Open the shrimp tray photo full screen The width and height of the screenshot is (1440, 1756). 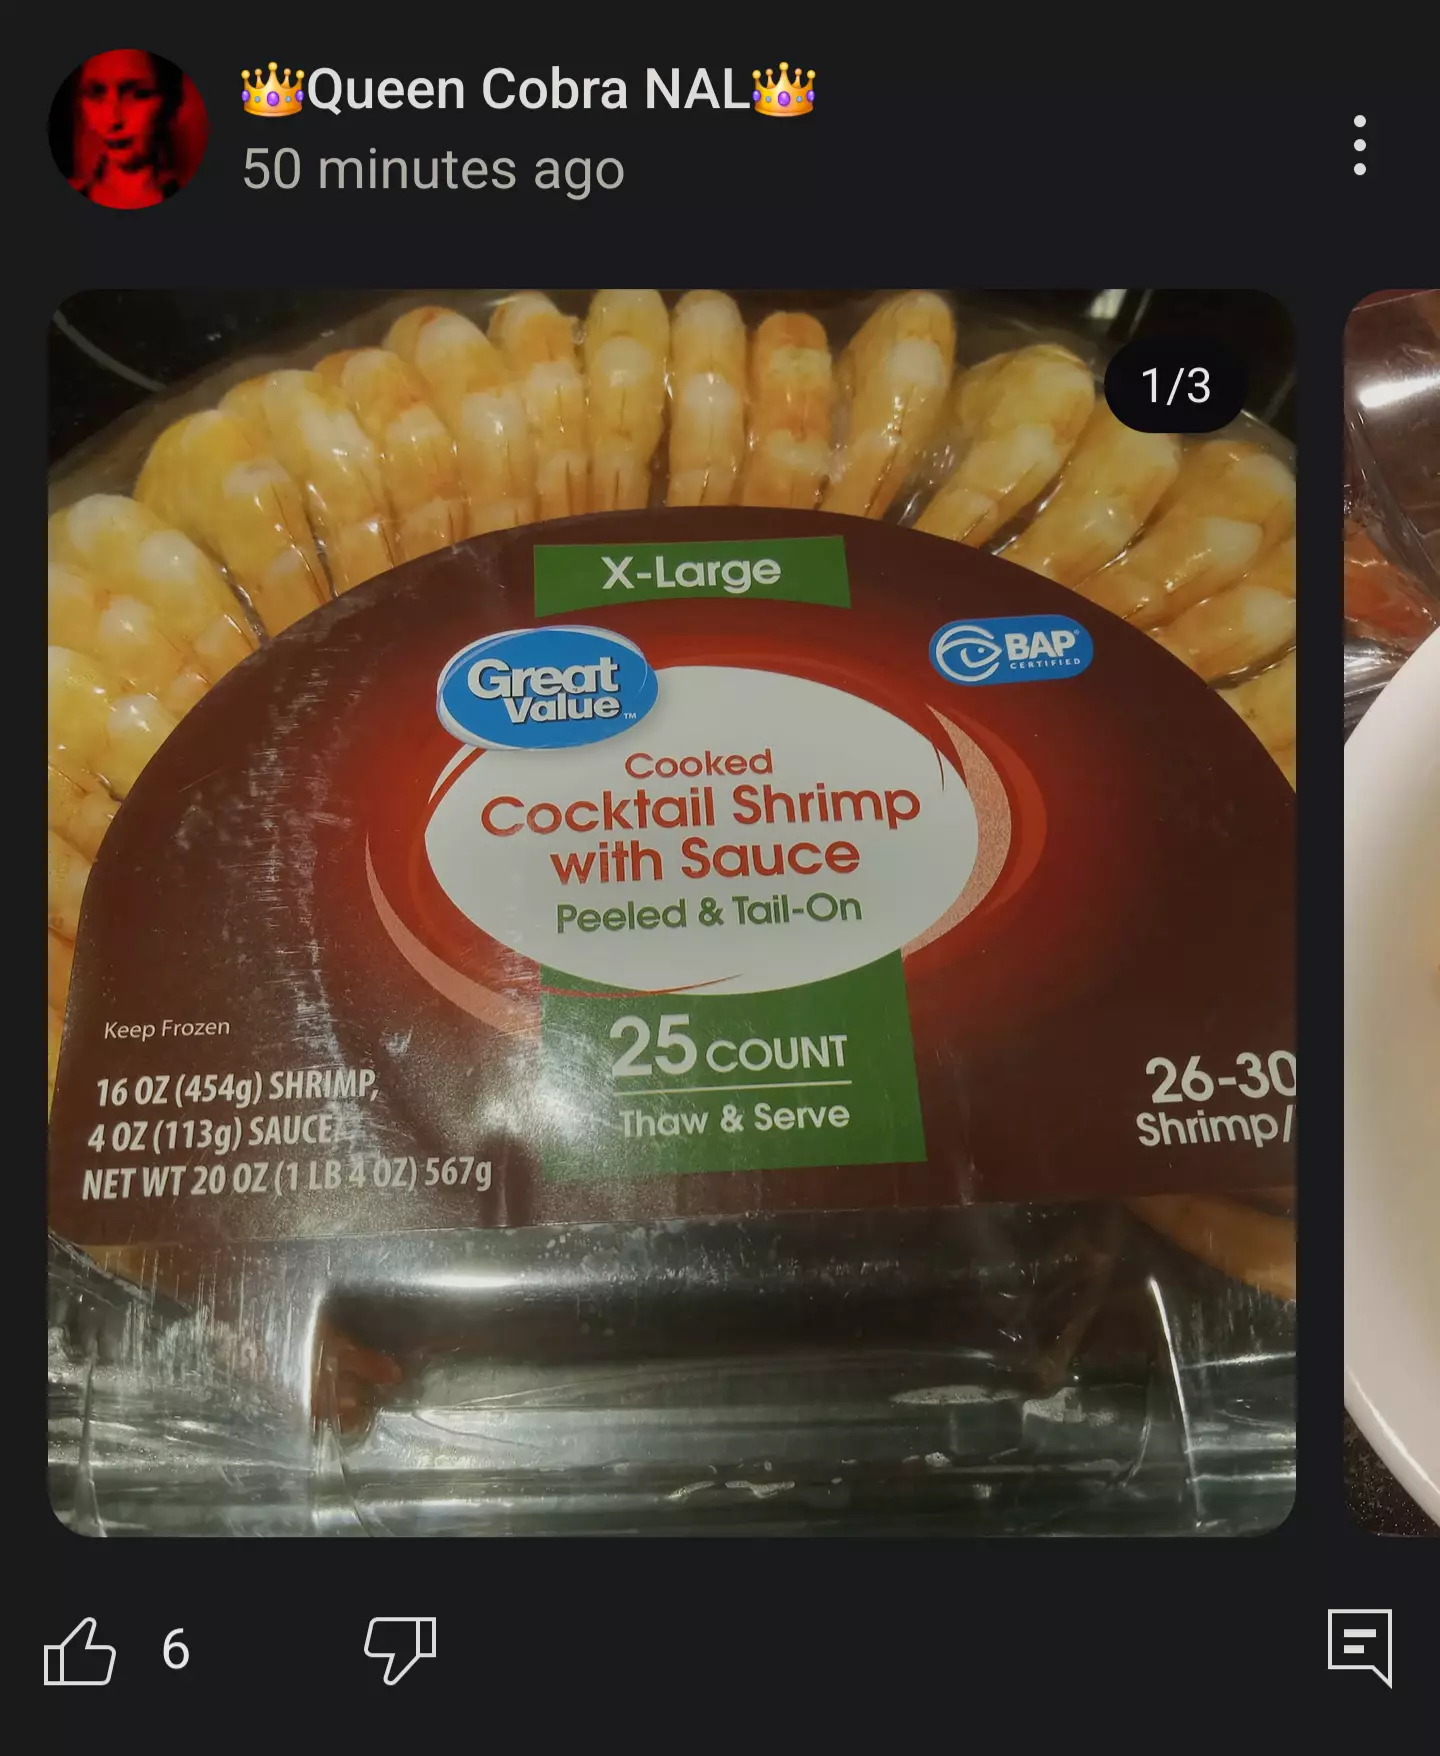tap(672, 912)
